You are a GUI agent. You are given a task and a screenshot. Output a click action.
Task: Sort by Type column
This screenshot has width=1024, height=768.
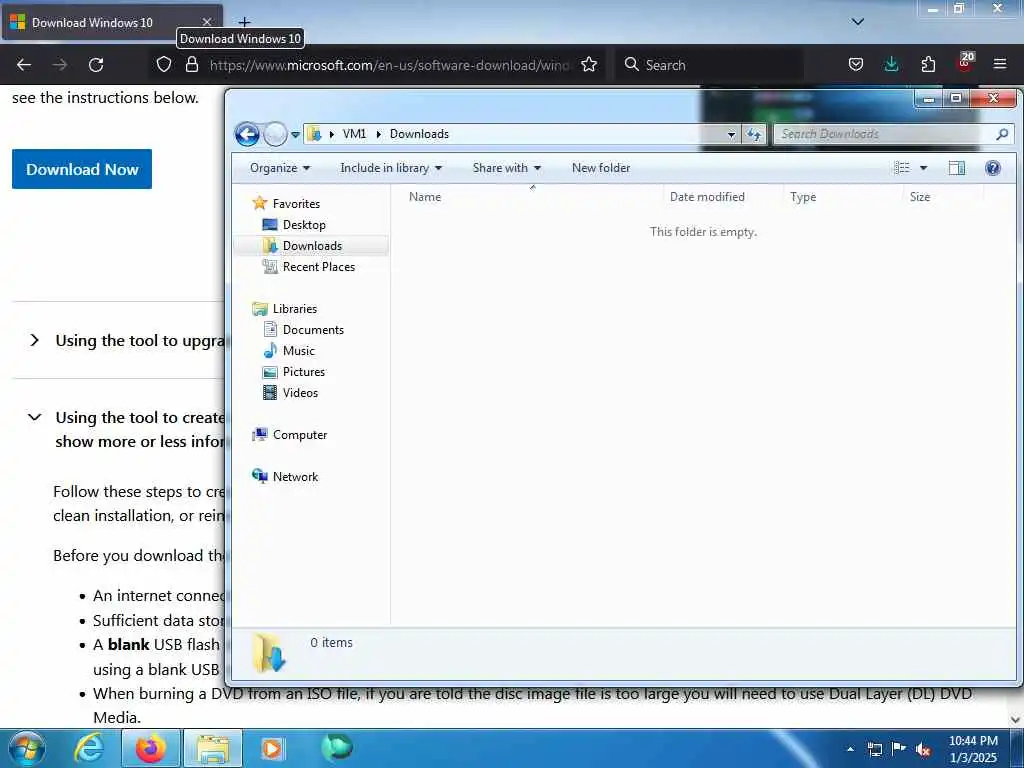pos(843,197)
